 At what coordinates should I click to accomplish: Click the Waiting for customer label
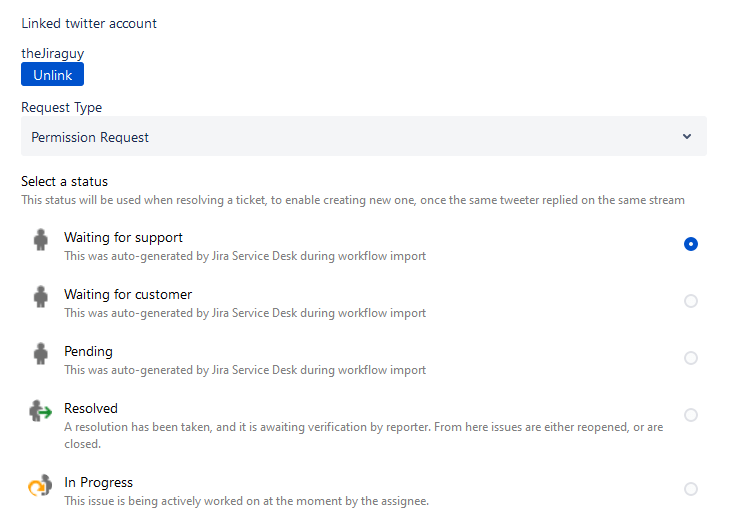point(128,295)
